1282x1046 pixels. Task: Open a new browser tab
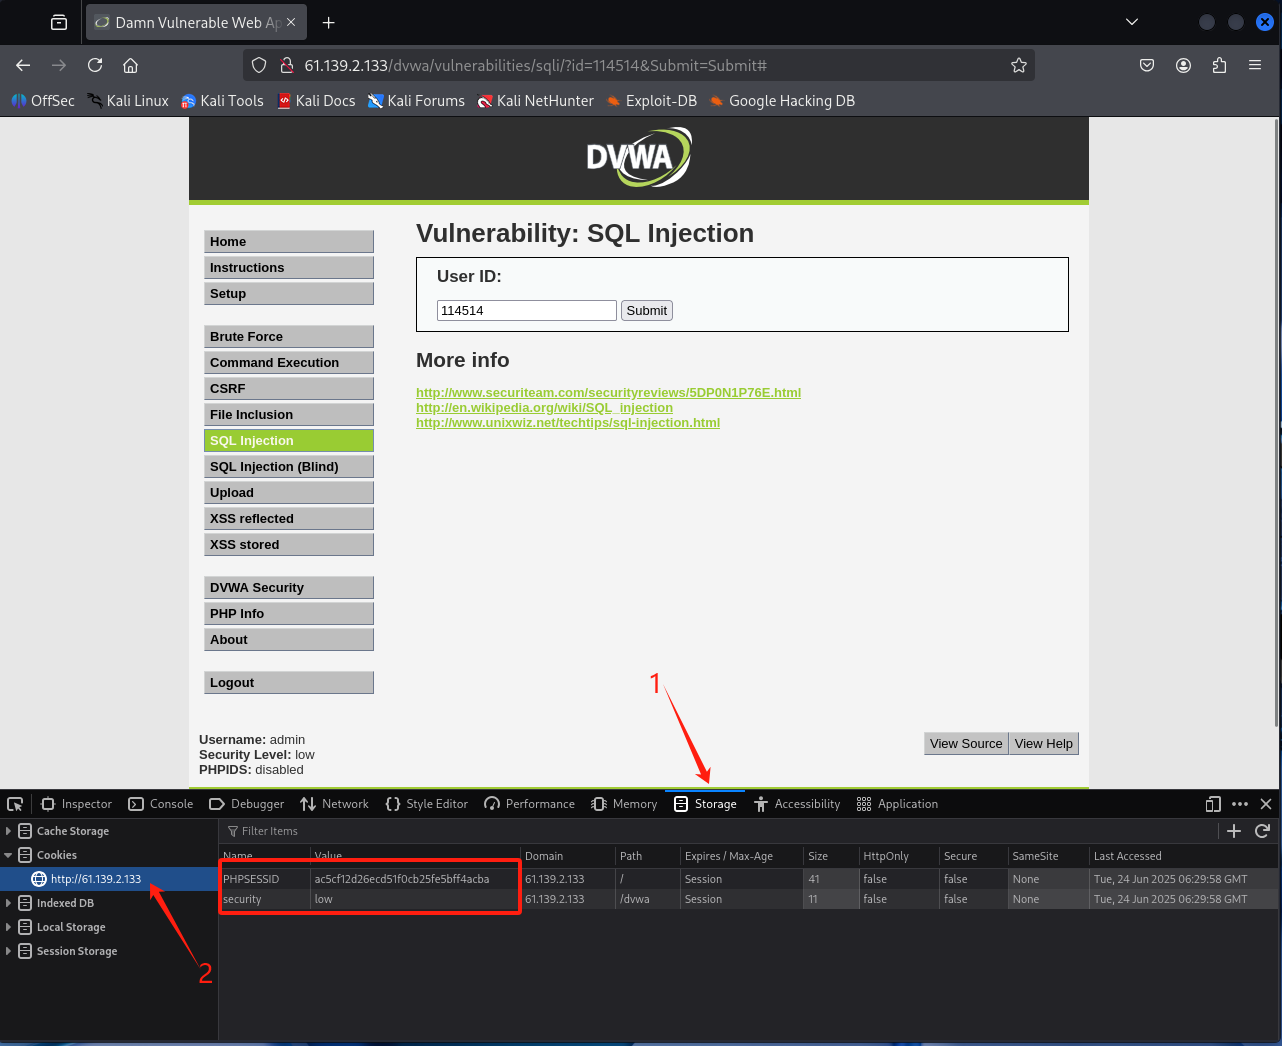coord(328,22)
